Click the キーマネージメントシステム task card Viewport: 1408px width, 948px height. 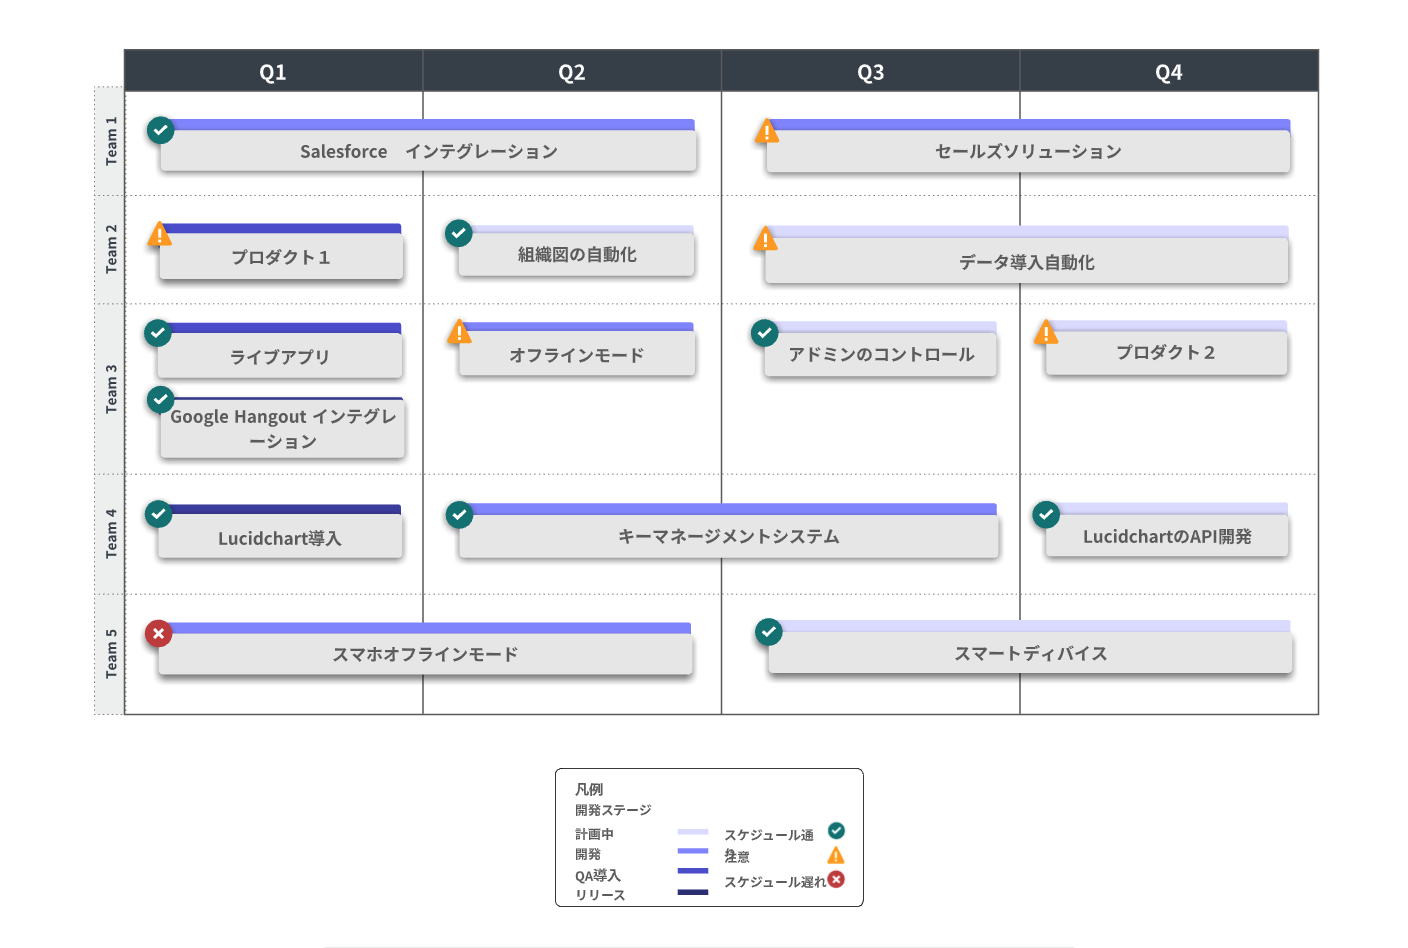pos(728,537)
